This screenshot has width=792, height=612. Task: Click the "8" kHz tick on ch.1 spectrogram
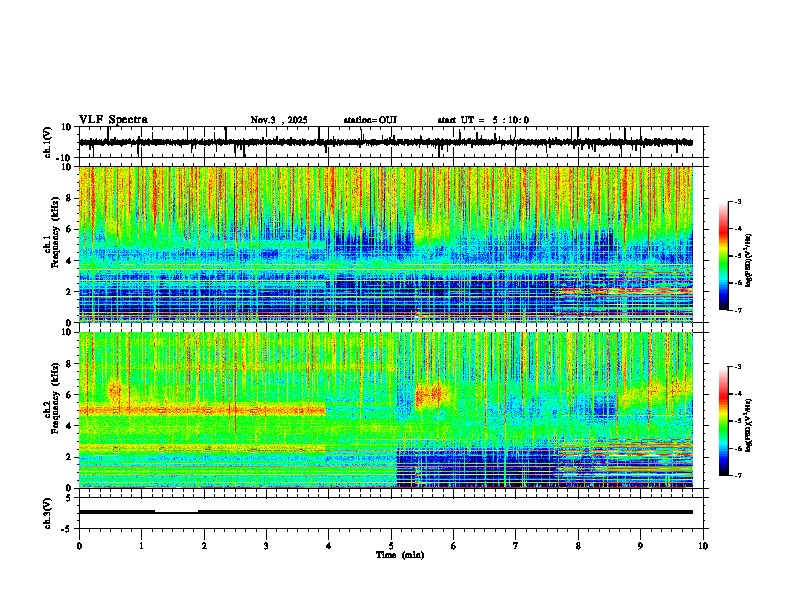(x=70, y=198)
